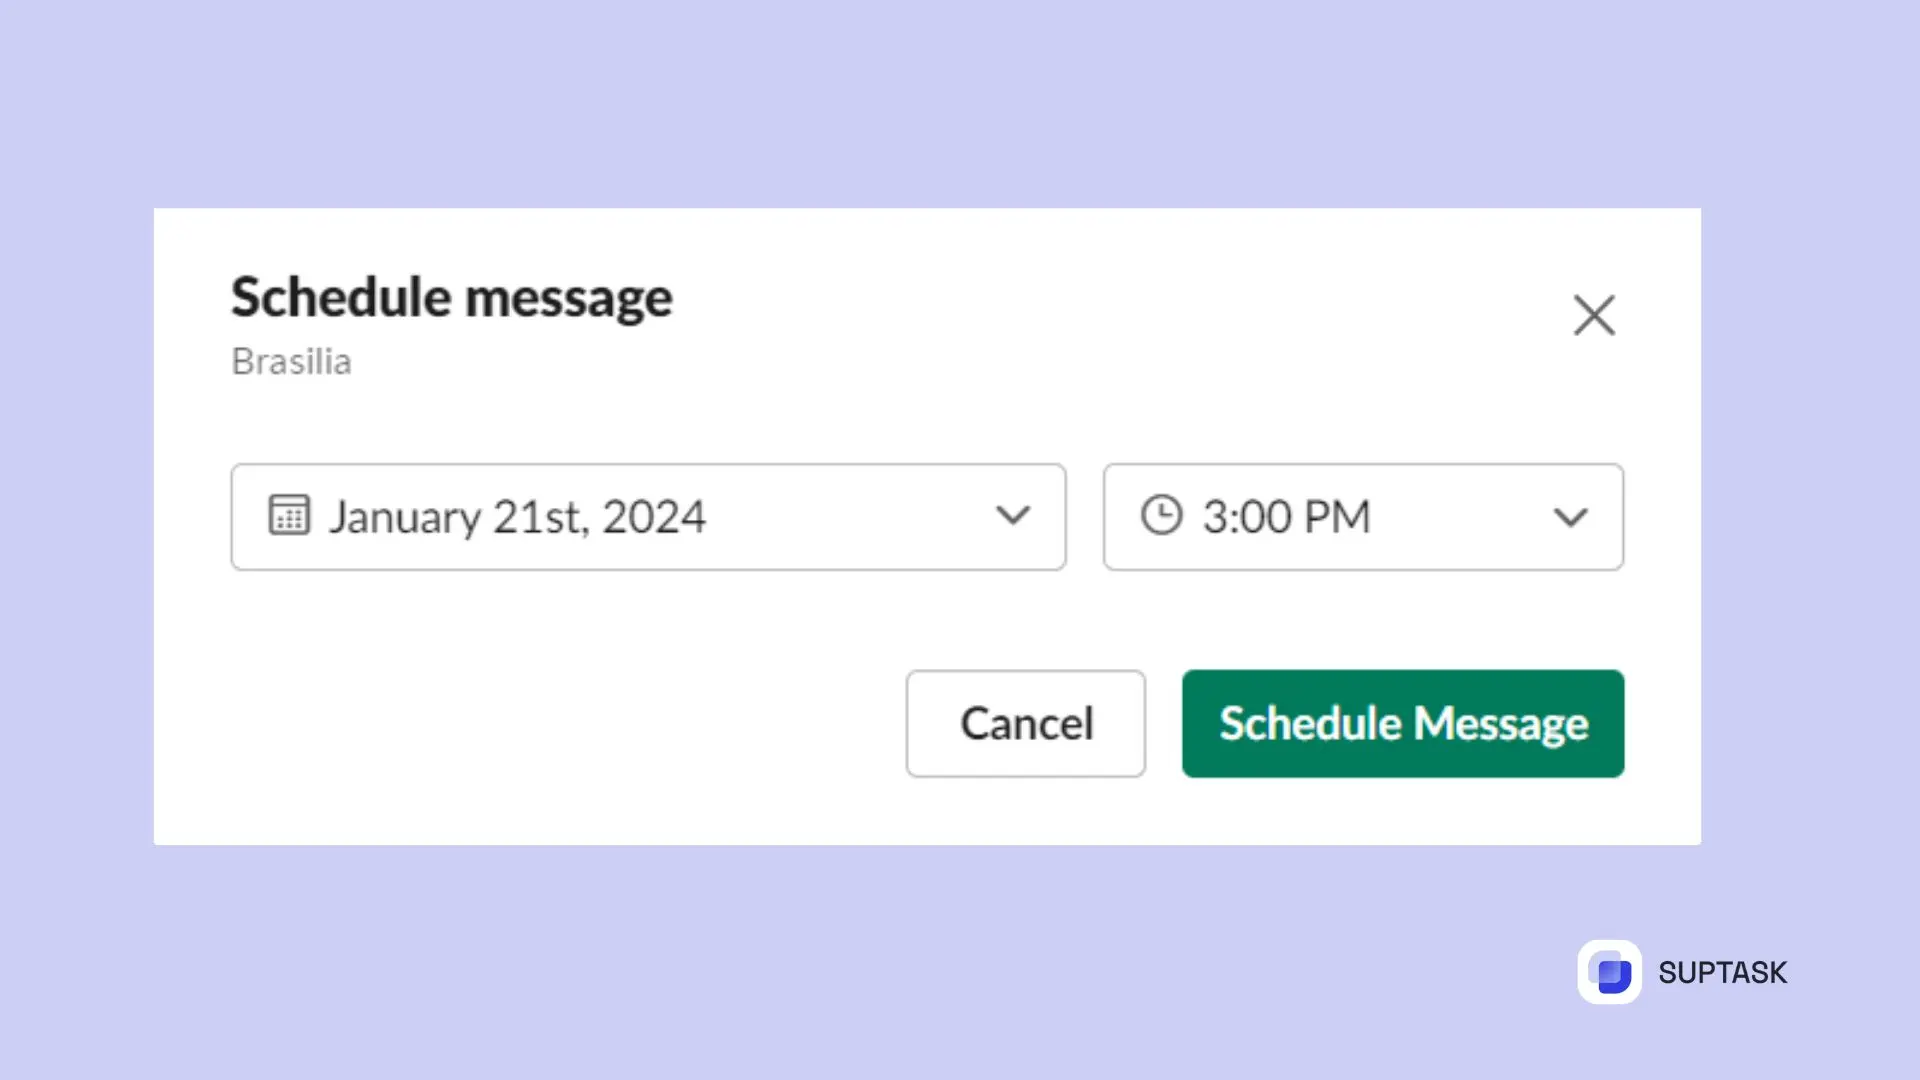
Task: Click the calendar icon in the date field
Action: pyautogui.click(x=288, y=516)
